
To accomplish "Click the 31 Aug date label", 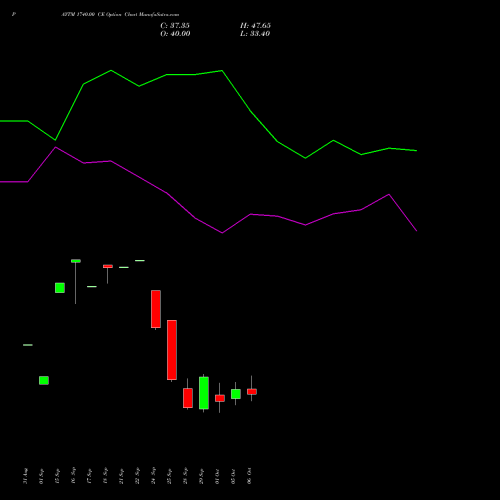I will tap(26, 476).
